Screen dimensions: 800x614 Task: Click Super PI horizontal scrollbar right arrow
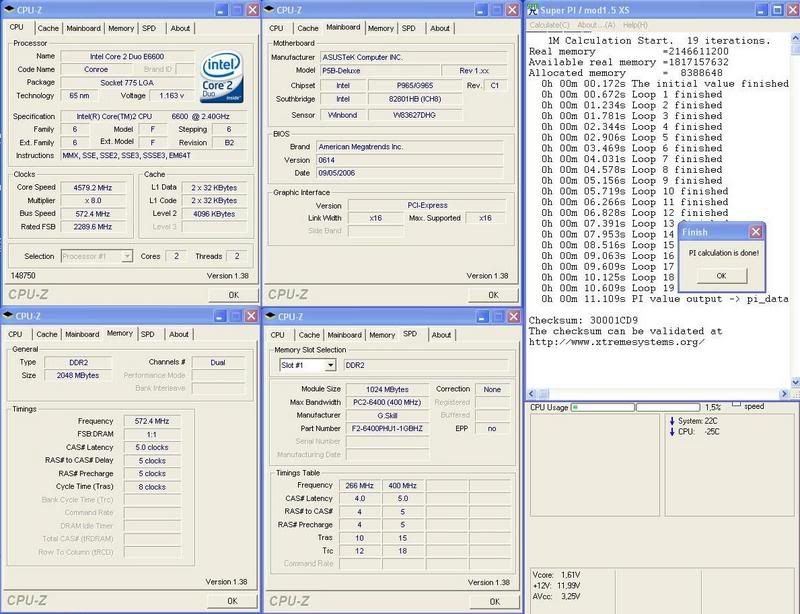784,394
